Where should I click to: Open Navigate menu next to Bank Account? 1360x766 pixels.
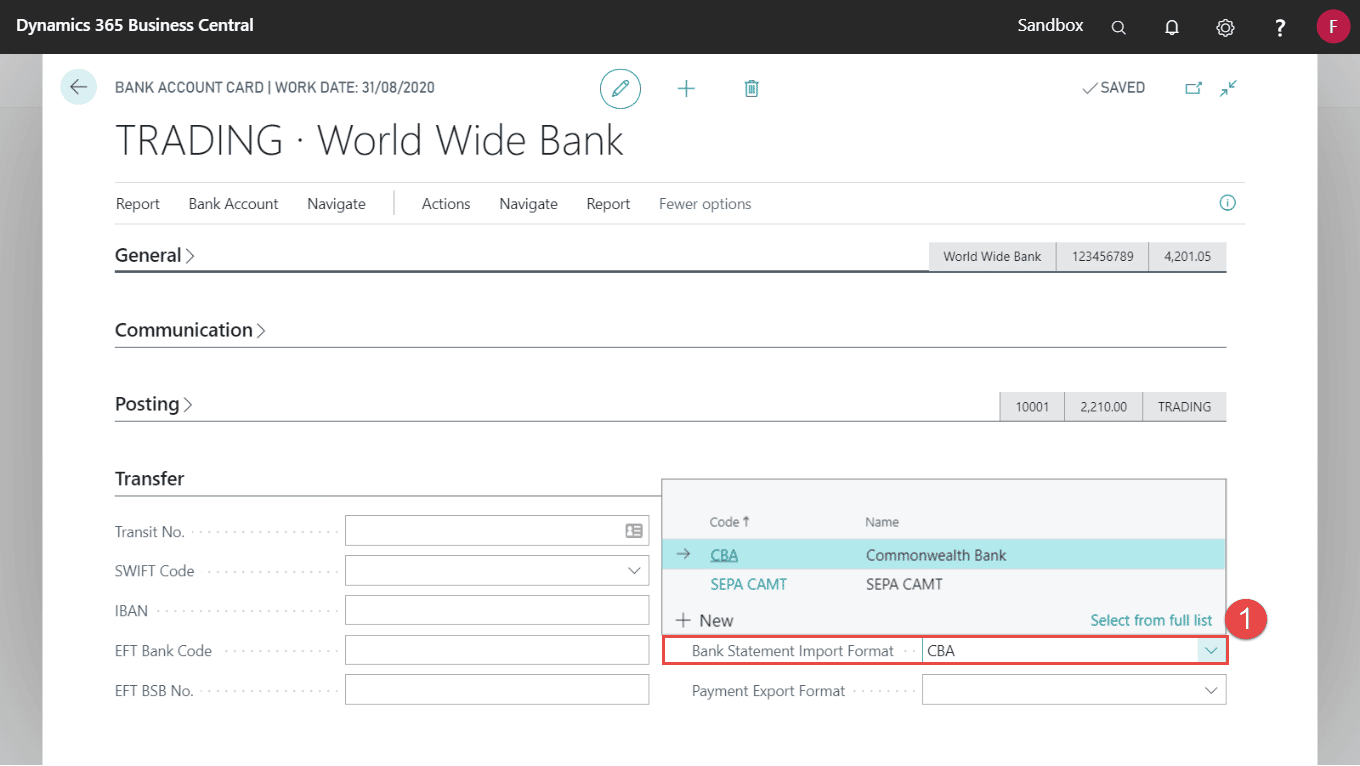click(336, 204)
